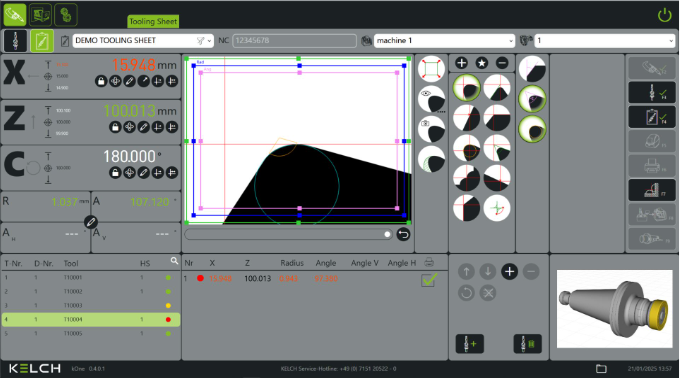This screenshot has width=680, height=390.
Task: Select tool row T10002
Action: 91,292
